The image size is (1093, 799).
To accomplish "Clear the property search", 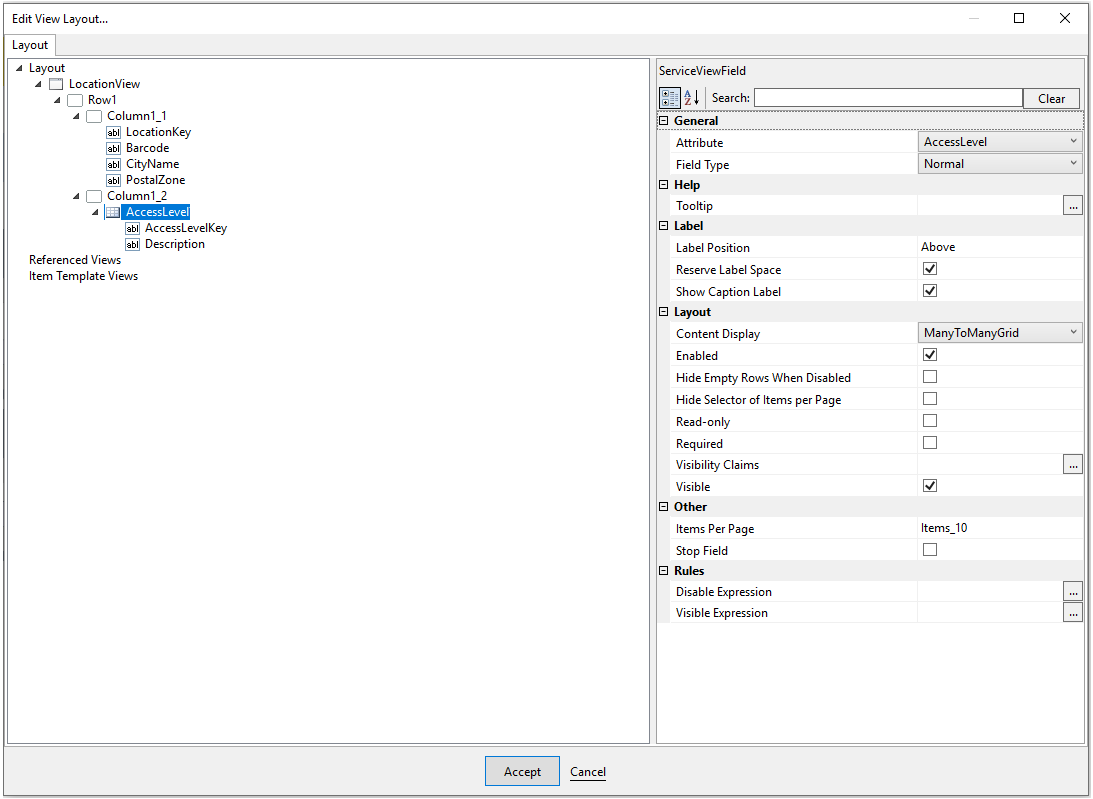I will click(x=1051, y=98).
